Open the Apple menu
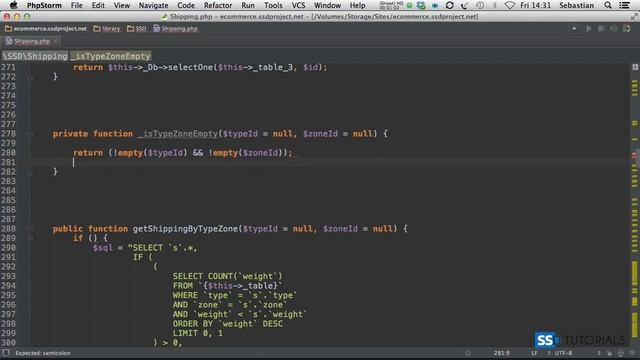Screen dimensions: 640x360 tap(13, 5)
